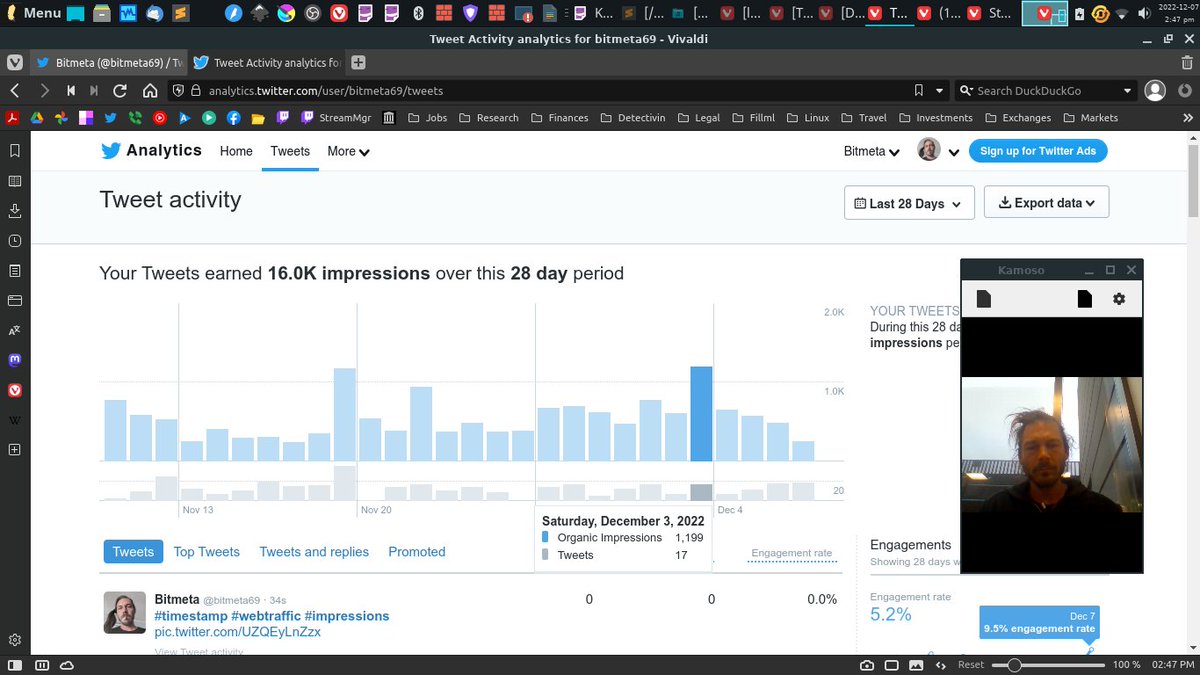This screenshot has width=1200, height=675.
Task: Toggle sidebar panel visibility in status bar
Action: click(x=15, y=665)
